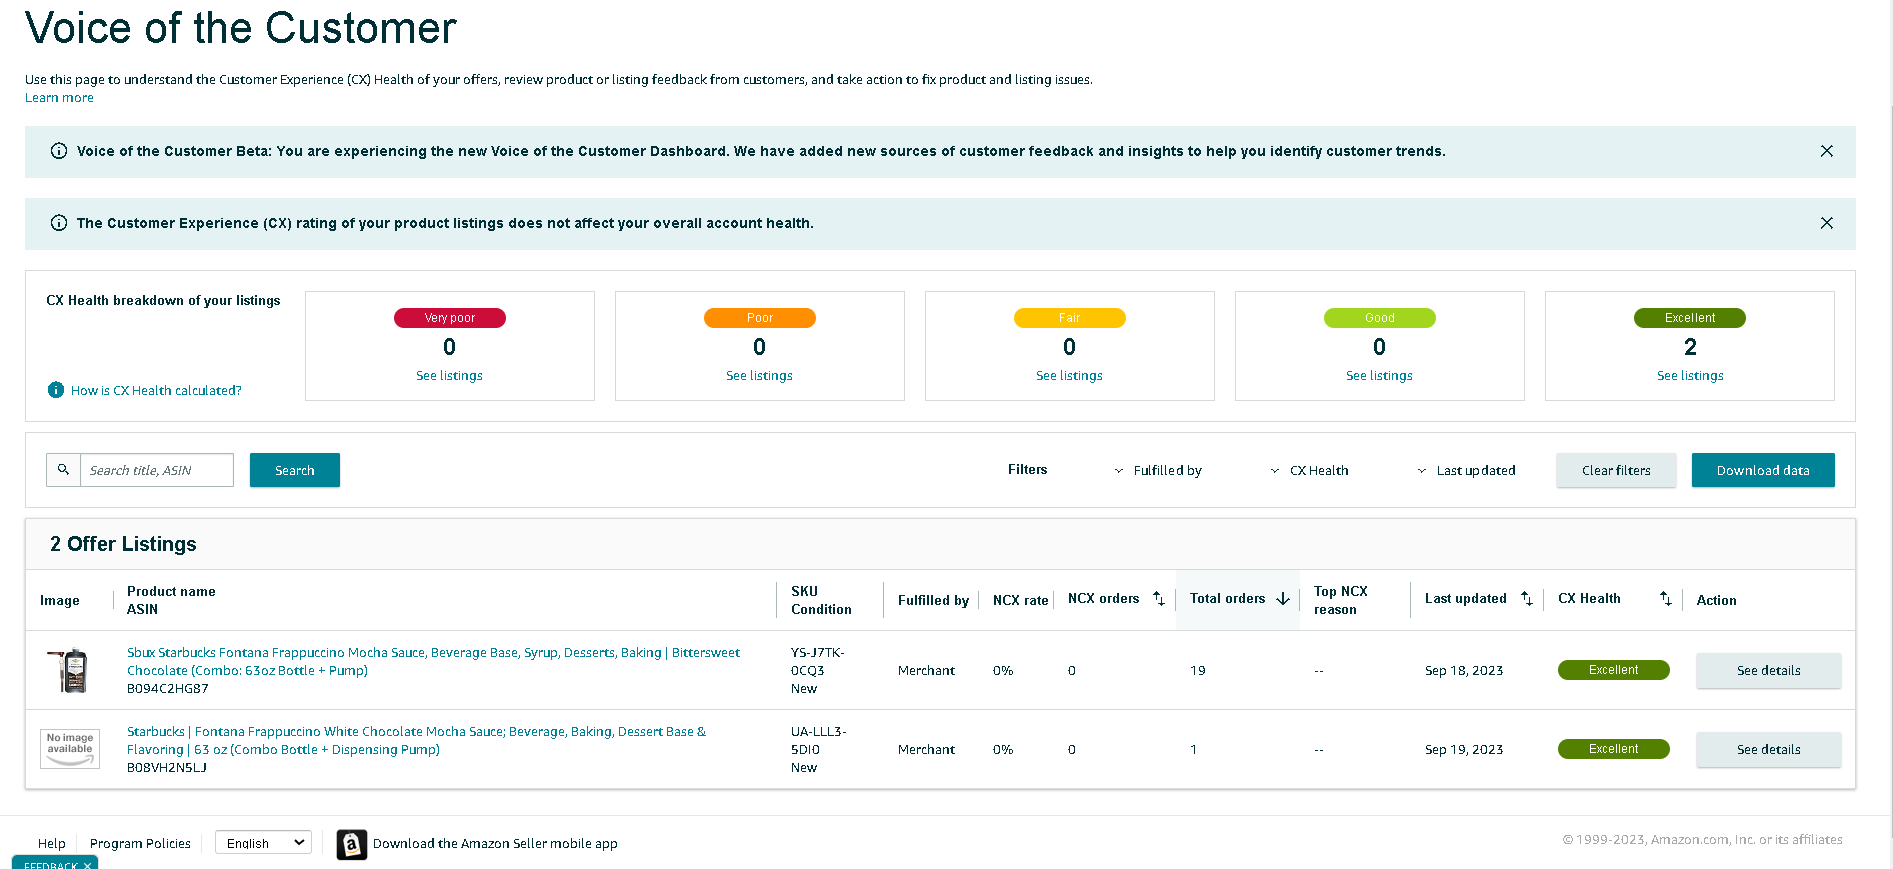Viewport: 1893px width, 869px height.
Task: Sort listings by Total orders arrow
Action: tap(1283, 599)
